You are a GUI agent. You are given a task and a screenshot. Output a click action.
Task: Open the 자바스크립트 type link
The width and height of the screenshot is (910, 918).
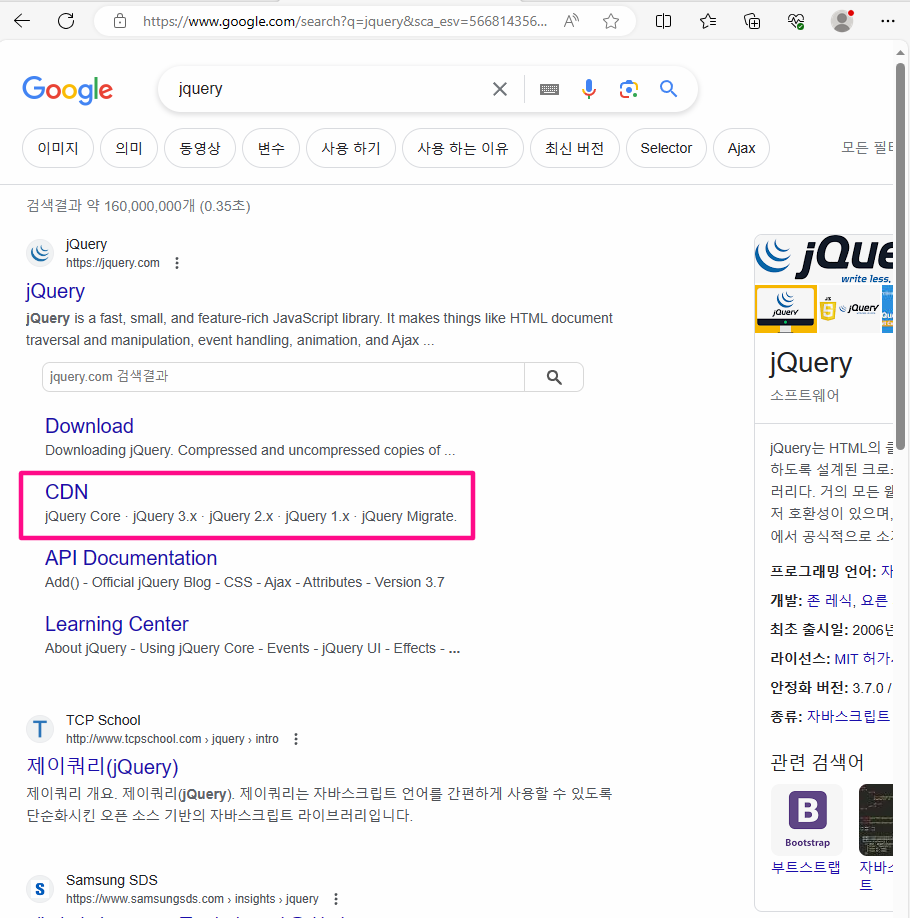coord(848,716)
